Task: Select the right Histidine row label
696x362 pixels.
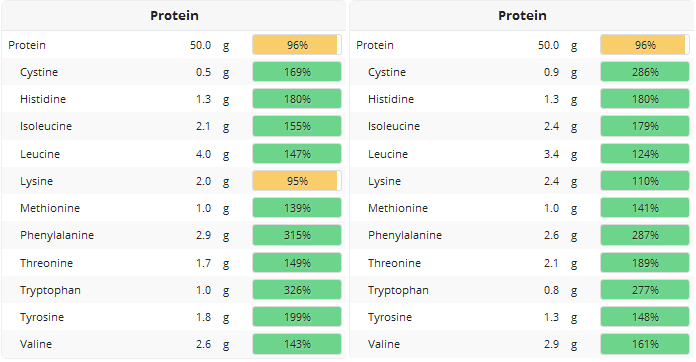Action: 391,99
